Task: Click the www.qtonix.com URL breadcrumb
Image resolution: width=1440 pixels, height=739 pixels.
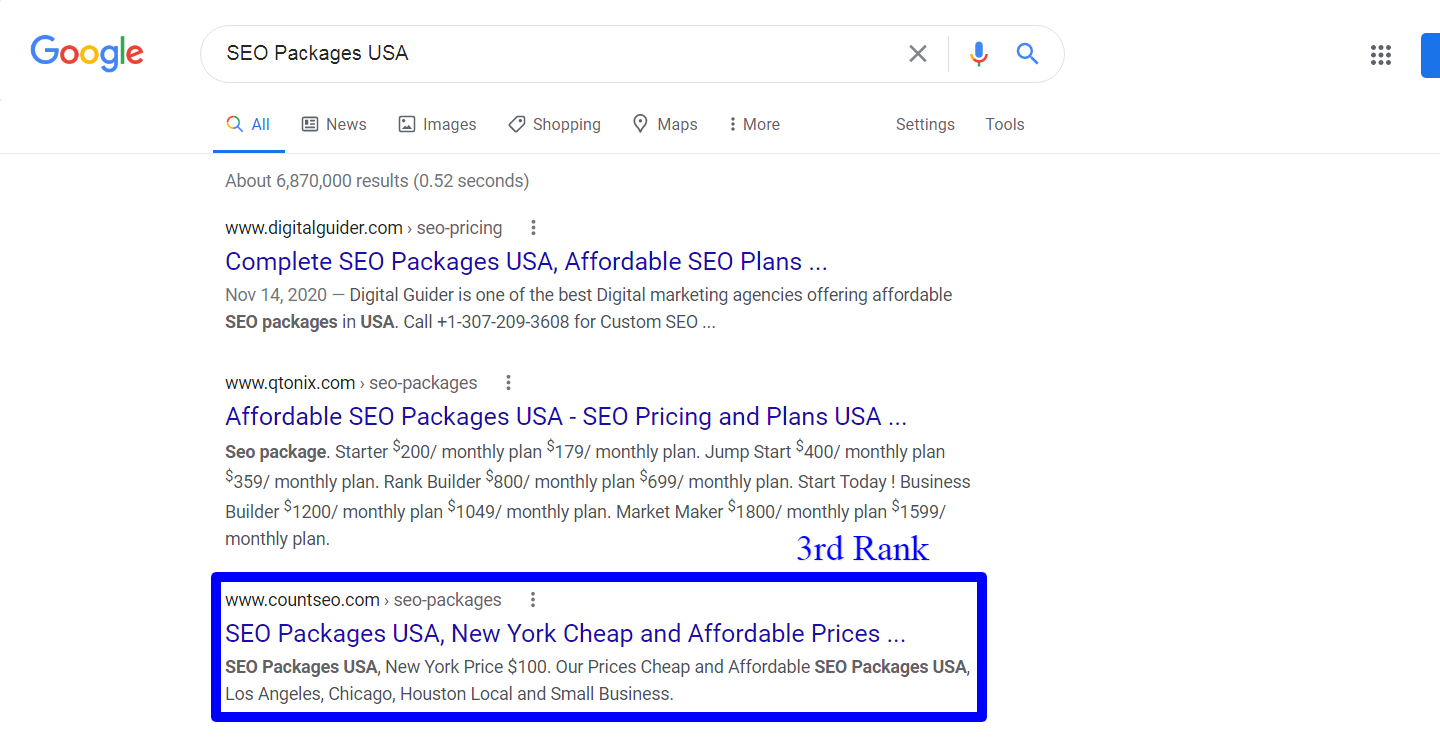Action: pos(351,383)
